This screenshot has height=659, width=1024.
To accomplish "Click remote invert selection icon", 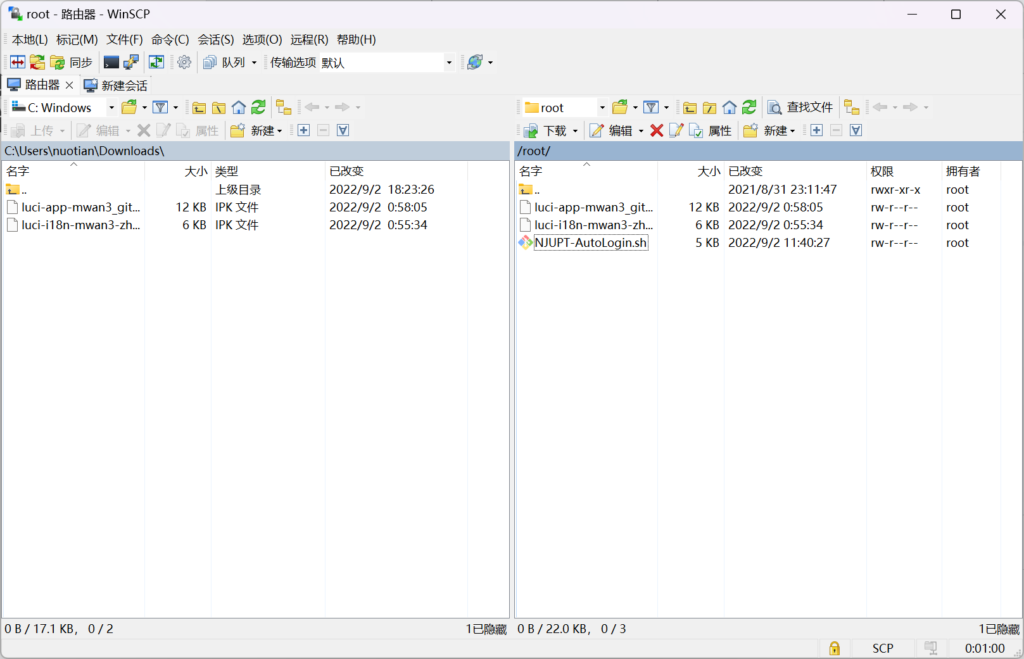I will (x=856, y=131).
